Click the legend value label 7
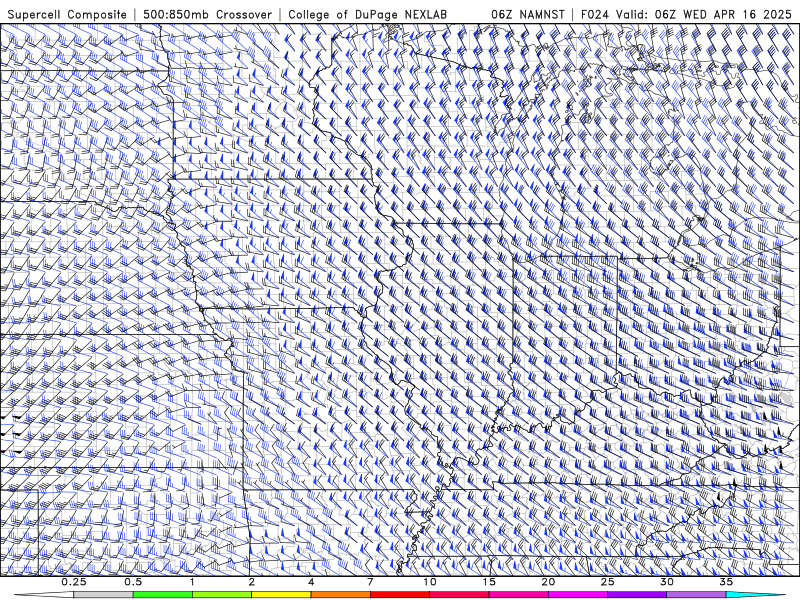This screenshot has height=600, width=800. pyautogui.click(x=370, y=582)
